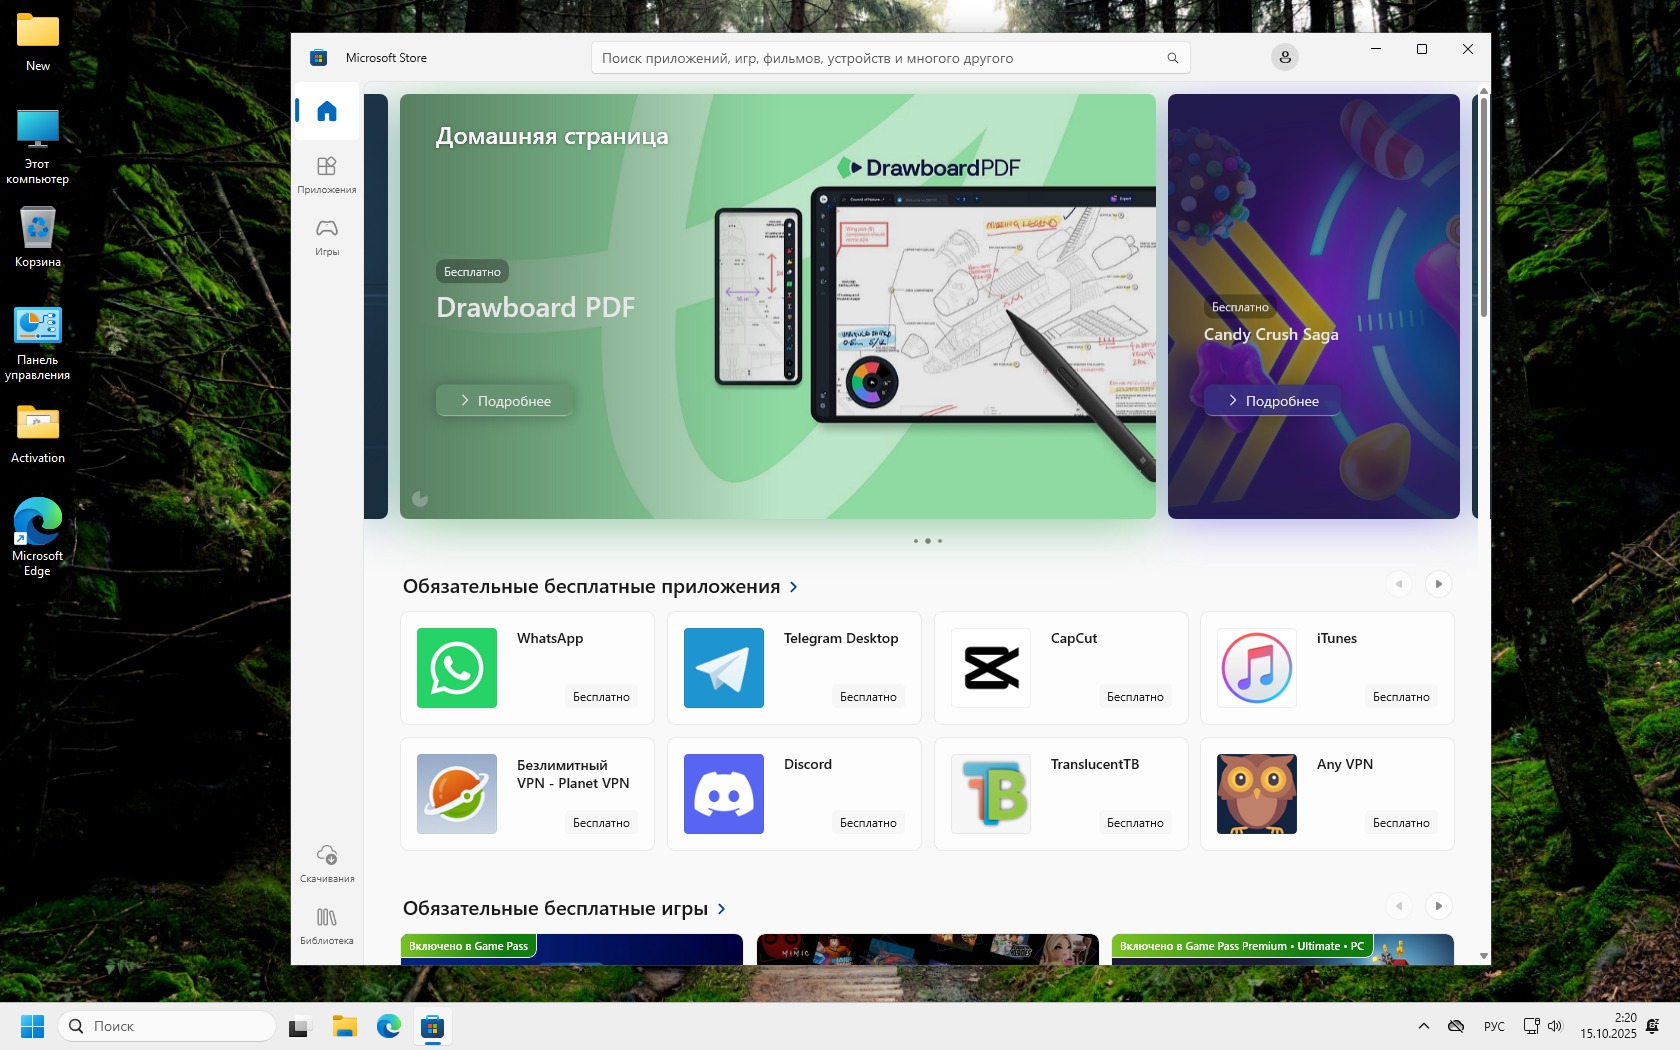This screenshot has width=1680, height=1050.
Task: Open Скачивания downloads icon
Action: [327, 863]
